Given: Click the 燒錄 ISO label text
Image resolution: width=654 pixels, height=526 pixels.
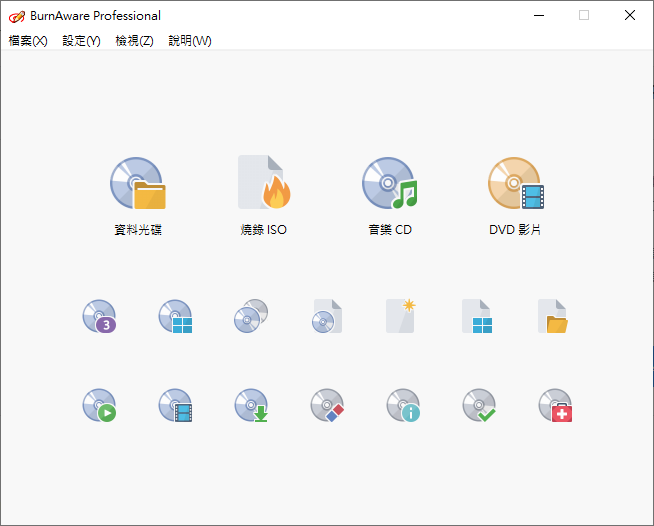Looking at the screenshot, I should (x=264, y=229).
